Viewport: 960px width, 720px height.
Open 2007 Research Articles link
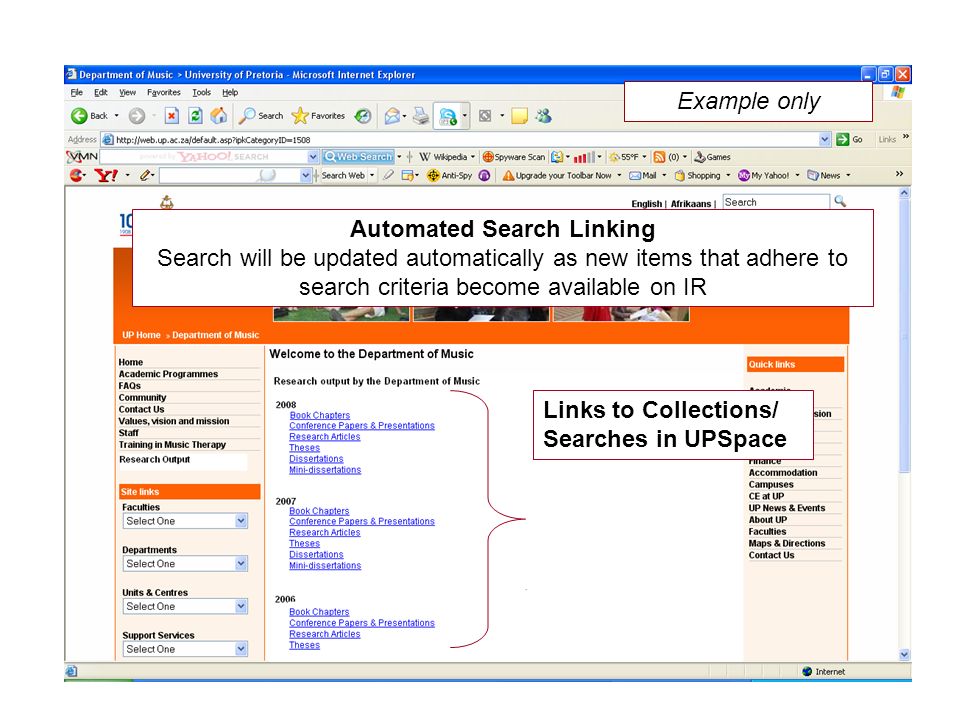[324, 533]
